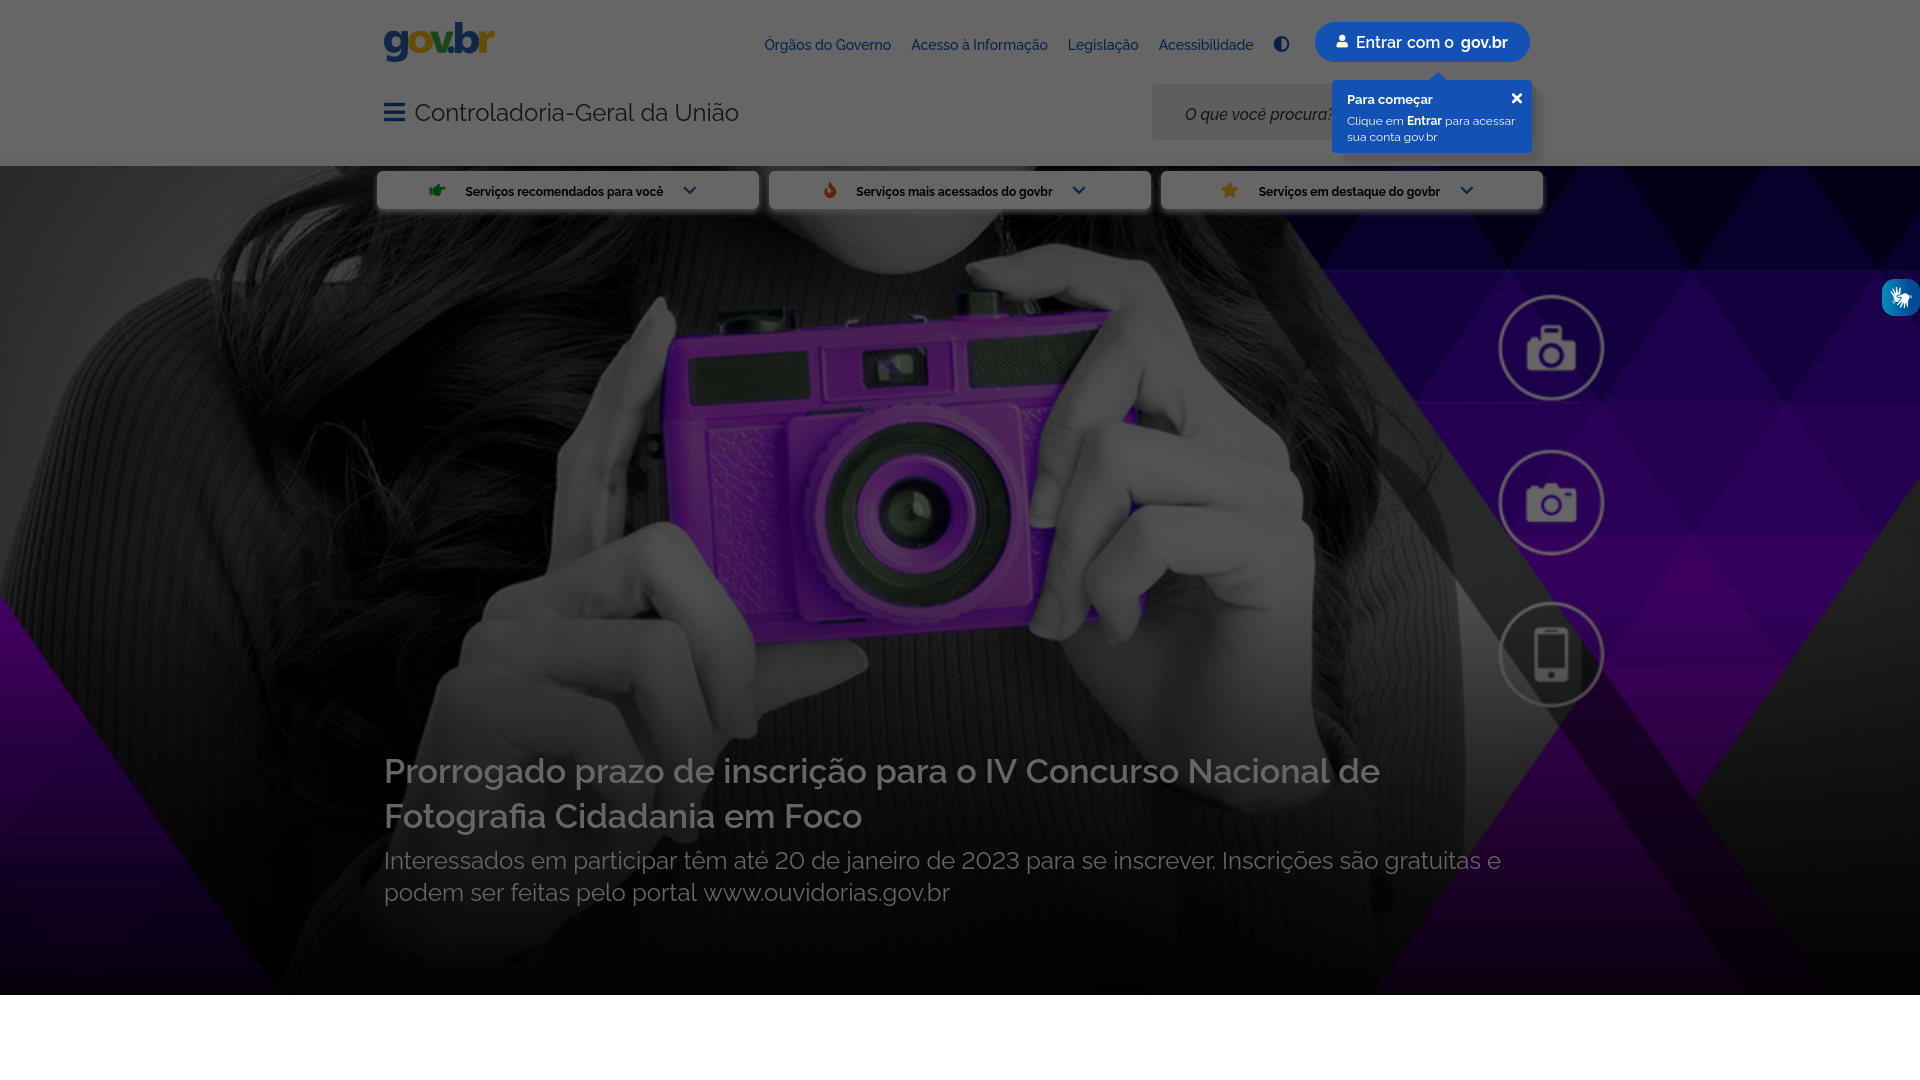Open Acessibilidade link

[1205, 45]
